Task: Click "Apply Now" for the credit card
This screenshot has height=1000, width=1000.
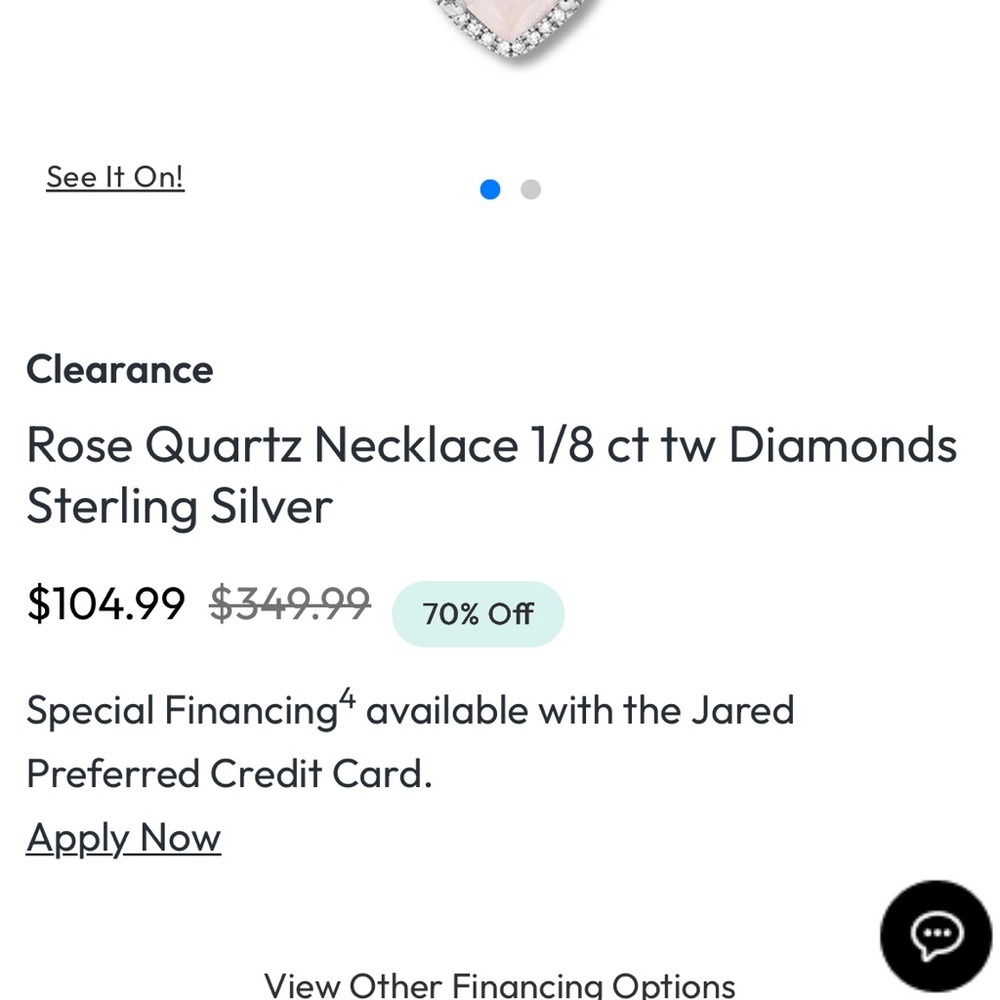Action: [123, 838]
